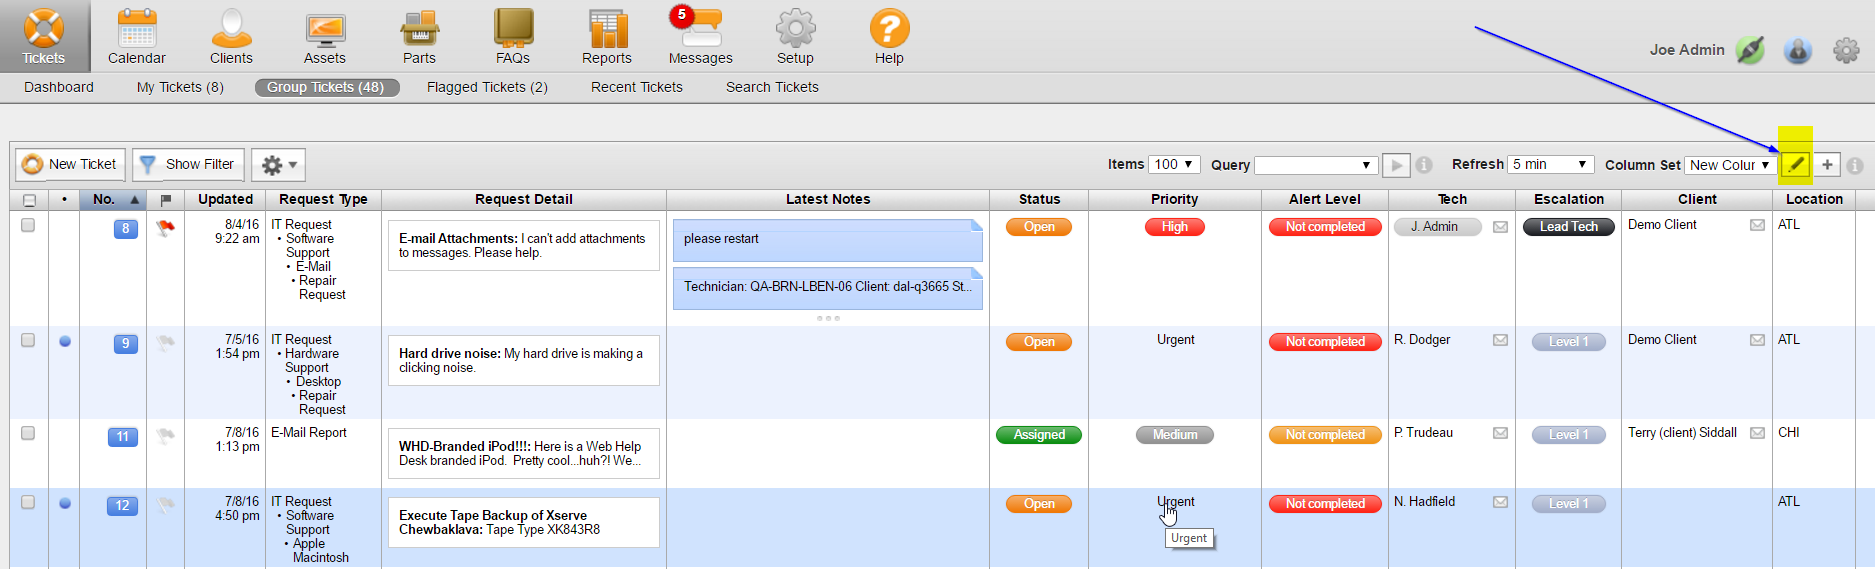Select checkbox for ticket 12
This screenshot has width=1875, height=569.
click(x=28, y=502)
